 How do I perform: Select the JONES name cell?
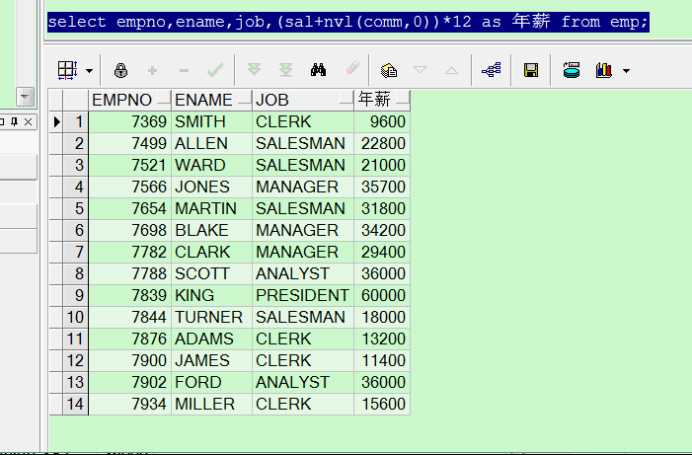click(x=211, y=187)
